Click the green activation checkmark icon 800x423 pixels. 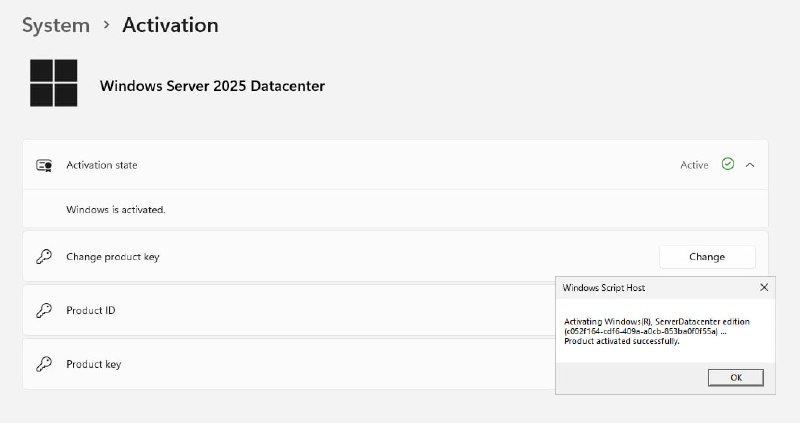click(728, 164)
